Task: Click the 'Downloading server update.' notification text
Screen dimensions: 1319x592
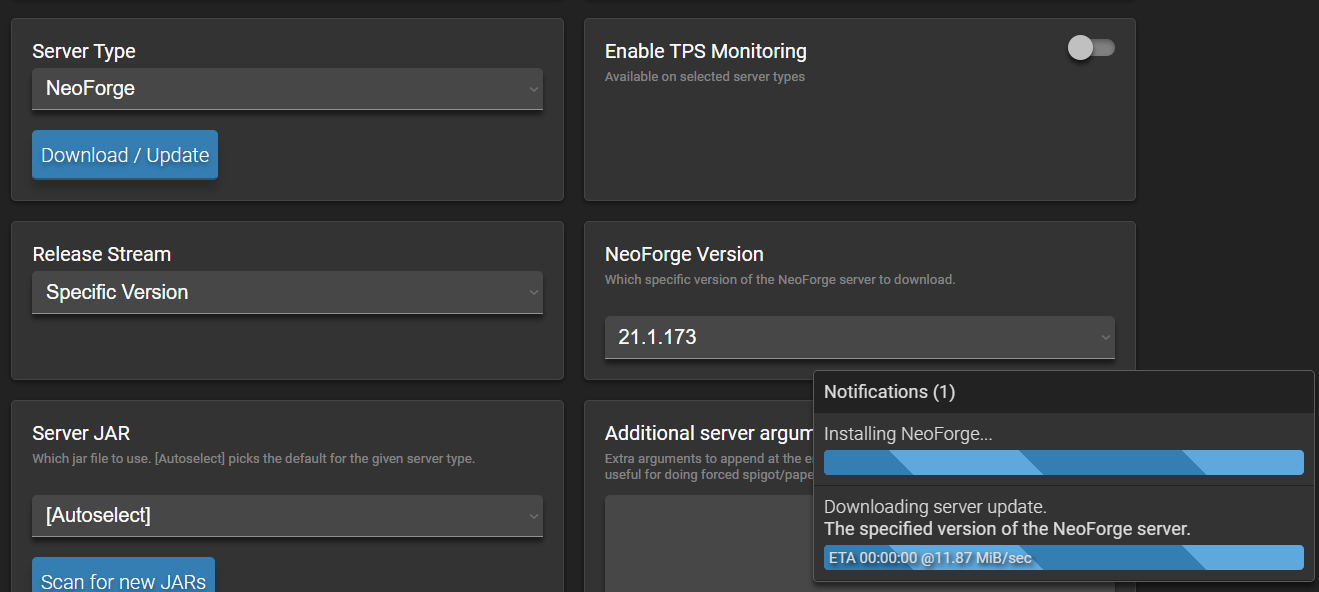Action: pos(935,507)
